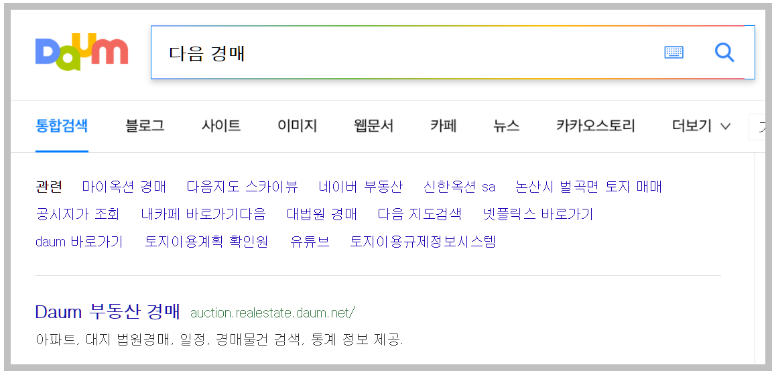
Task: Click related search 넷플릭스 바로가기
Action: [x=538, y=214]
